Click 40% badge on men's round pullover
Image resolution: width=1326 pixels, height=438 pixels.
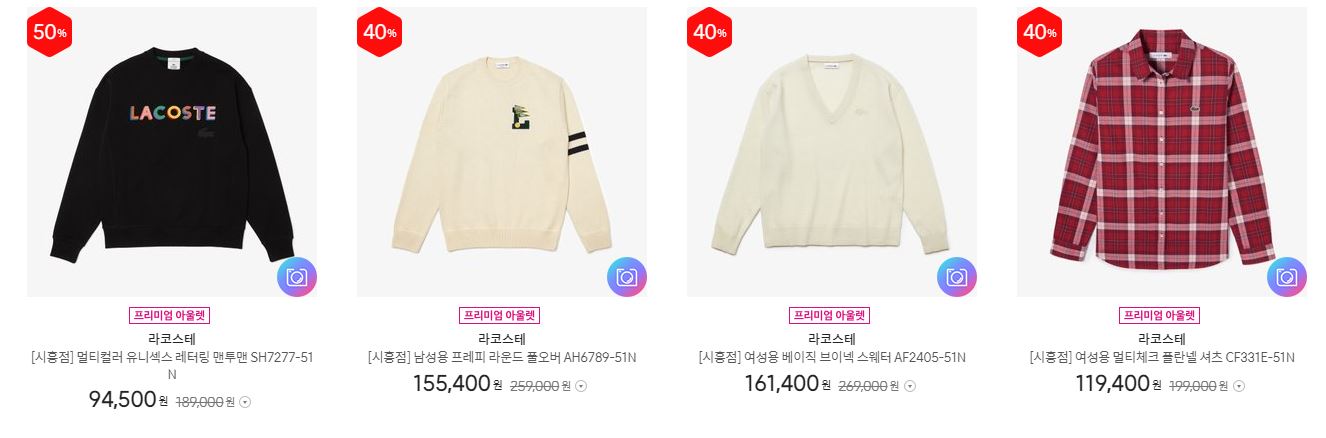pos(379,32)
